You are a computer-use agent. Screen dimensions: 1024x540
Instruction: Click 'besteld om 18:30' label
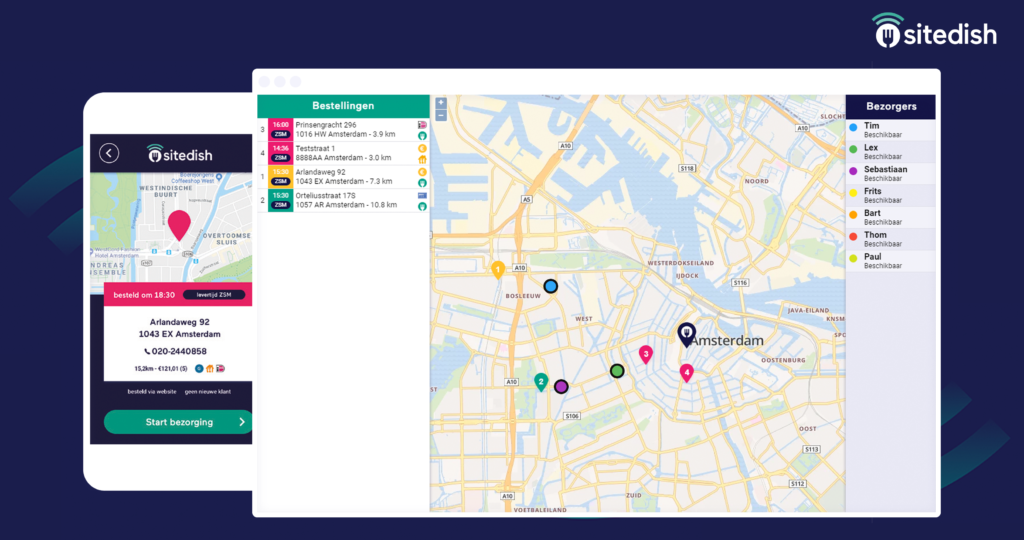coord(144,295)
